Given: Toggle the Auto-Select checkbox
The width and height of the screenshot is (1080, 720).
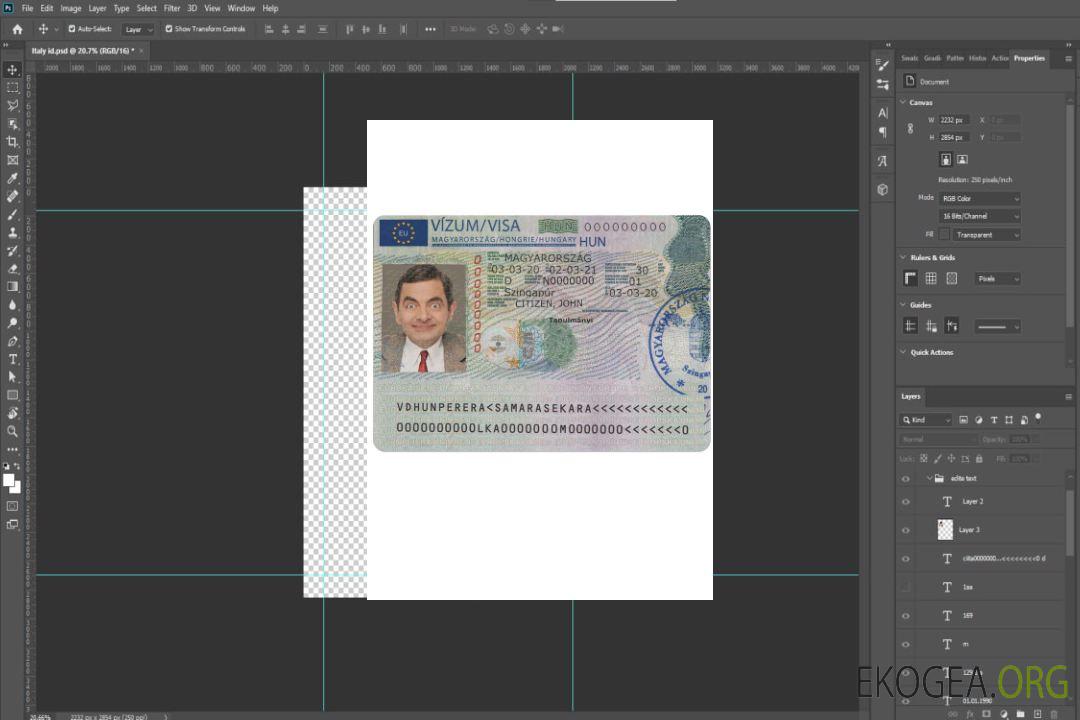Looking at the screenshot, I should [72, 29].
